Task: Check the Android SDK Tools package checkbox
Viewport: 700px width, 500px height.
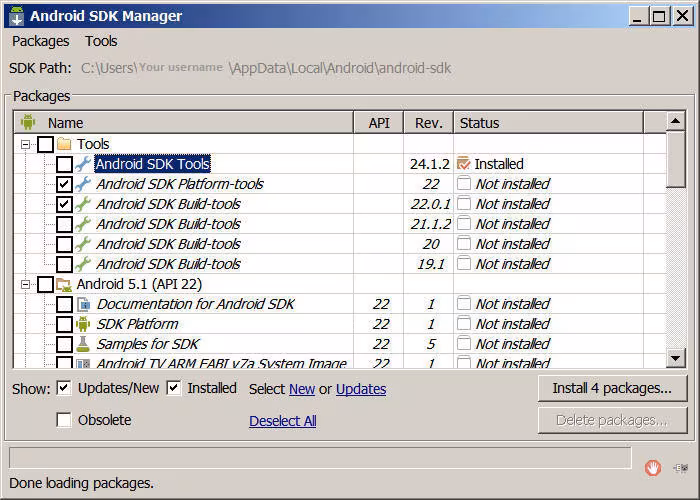Action: (64, 164)
